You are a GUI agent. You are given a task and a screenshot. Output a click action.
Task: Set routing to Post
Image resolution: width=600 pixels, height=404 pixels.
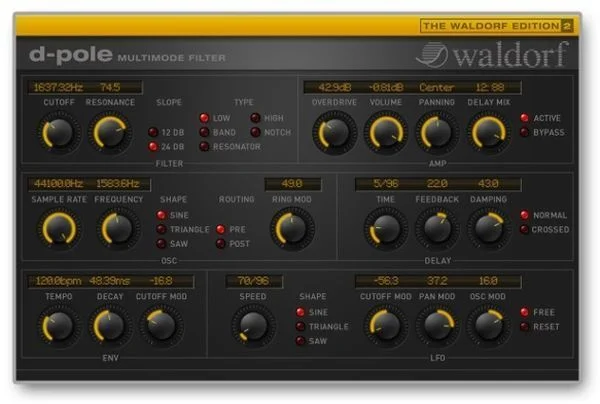(221, 244)
